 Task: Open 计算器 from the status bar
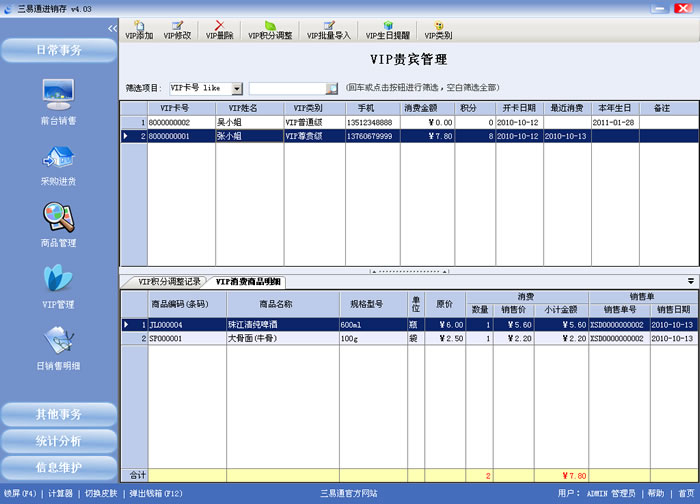point(60,493)
